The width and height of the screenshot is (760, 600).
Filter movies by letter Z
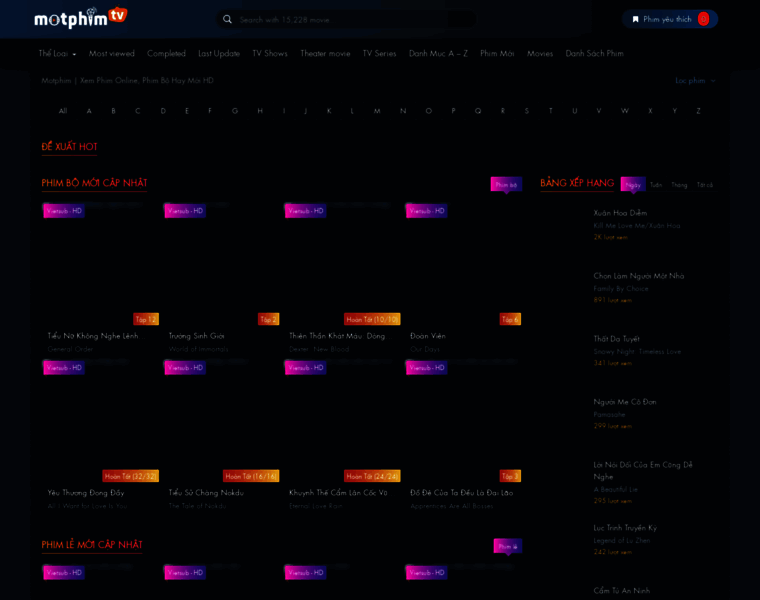click(x=698, y=111)
